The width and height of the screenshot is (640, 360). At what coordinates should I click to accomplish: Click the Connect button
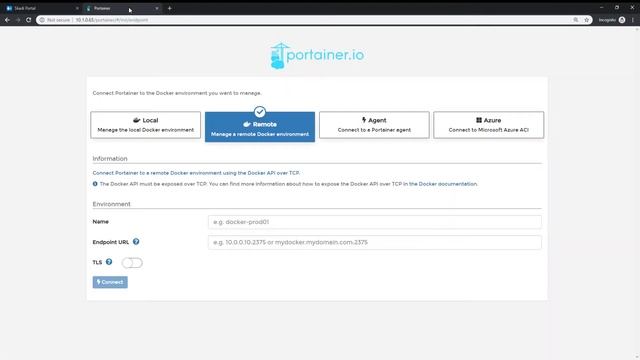(110, 282)
